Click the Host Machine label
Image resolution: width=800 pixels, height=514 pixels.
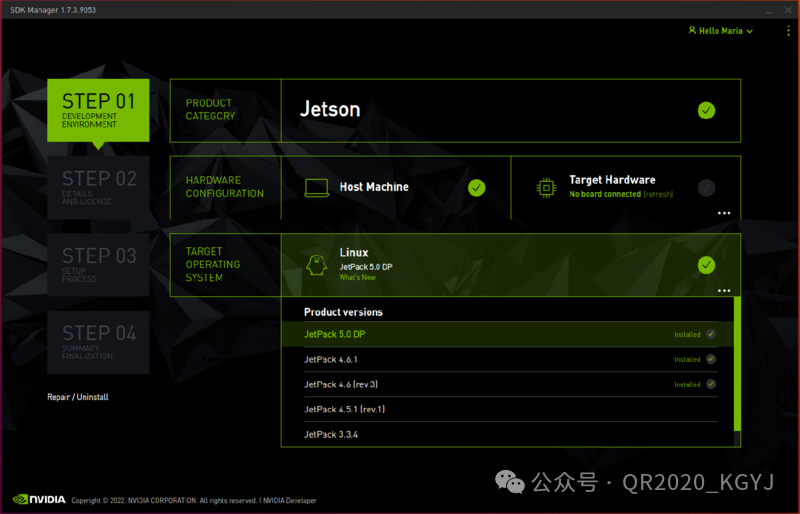(x=374, y=187)
